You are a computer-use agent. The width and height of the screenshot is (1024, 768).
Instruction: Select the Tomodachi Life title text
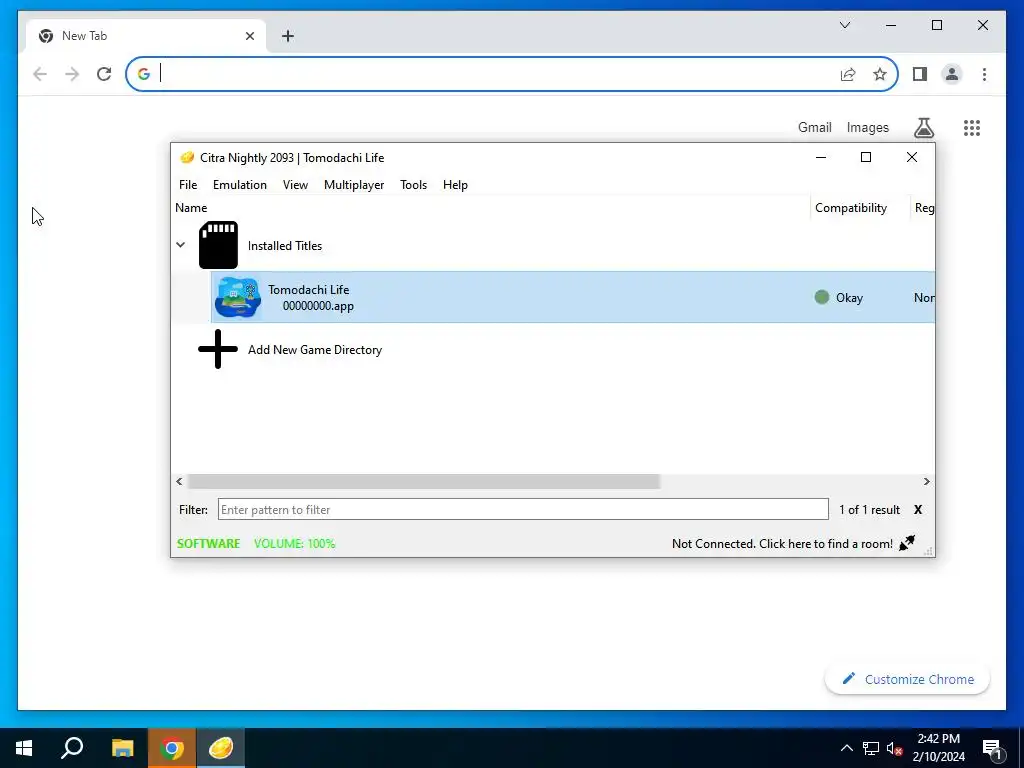pyautogui.click(x=308, y=289)
